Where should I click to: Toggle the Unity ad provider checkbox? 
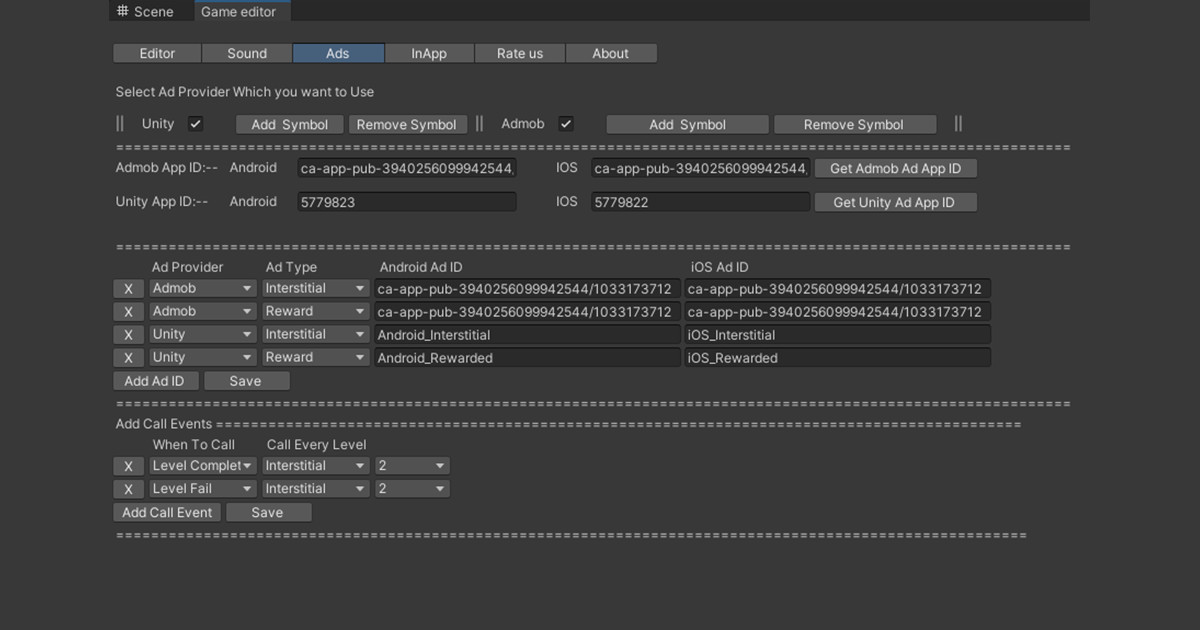click(196, 124)
